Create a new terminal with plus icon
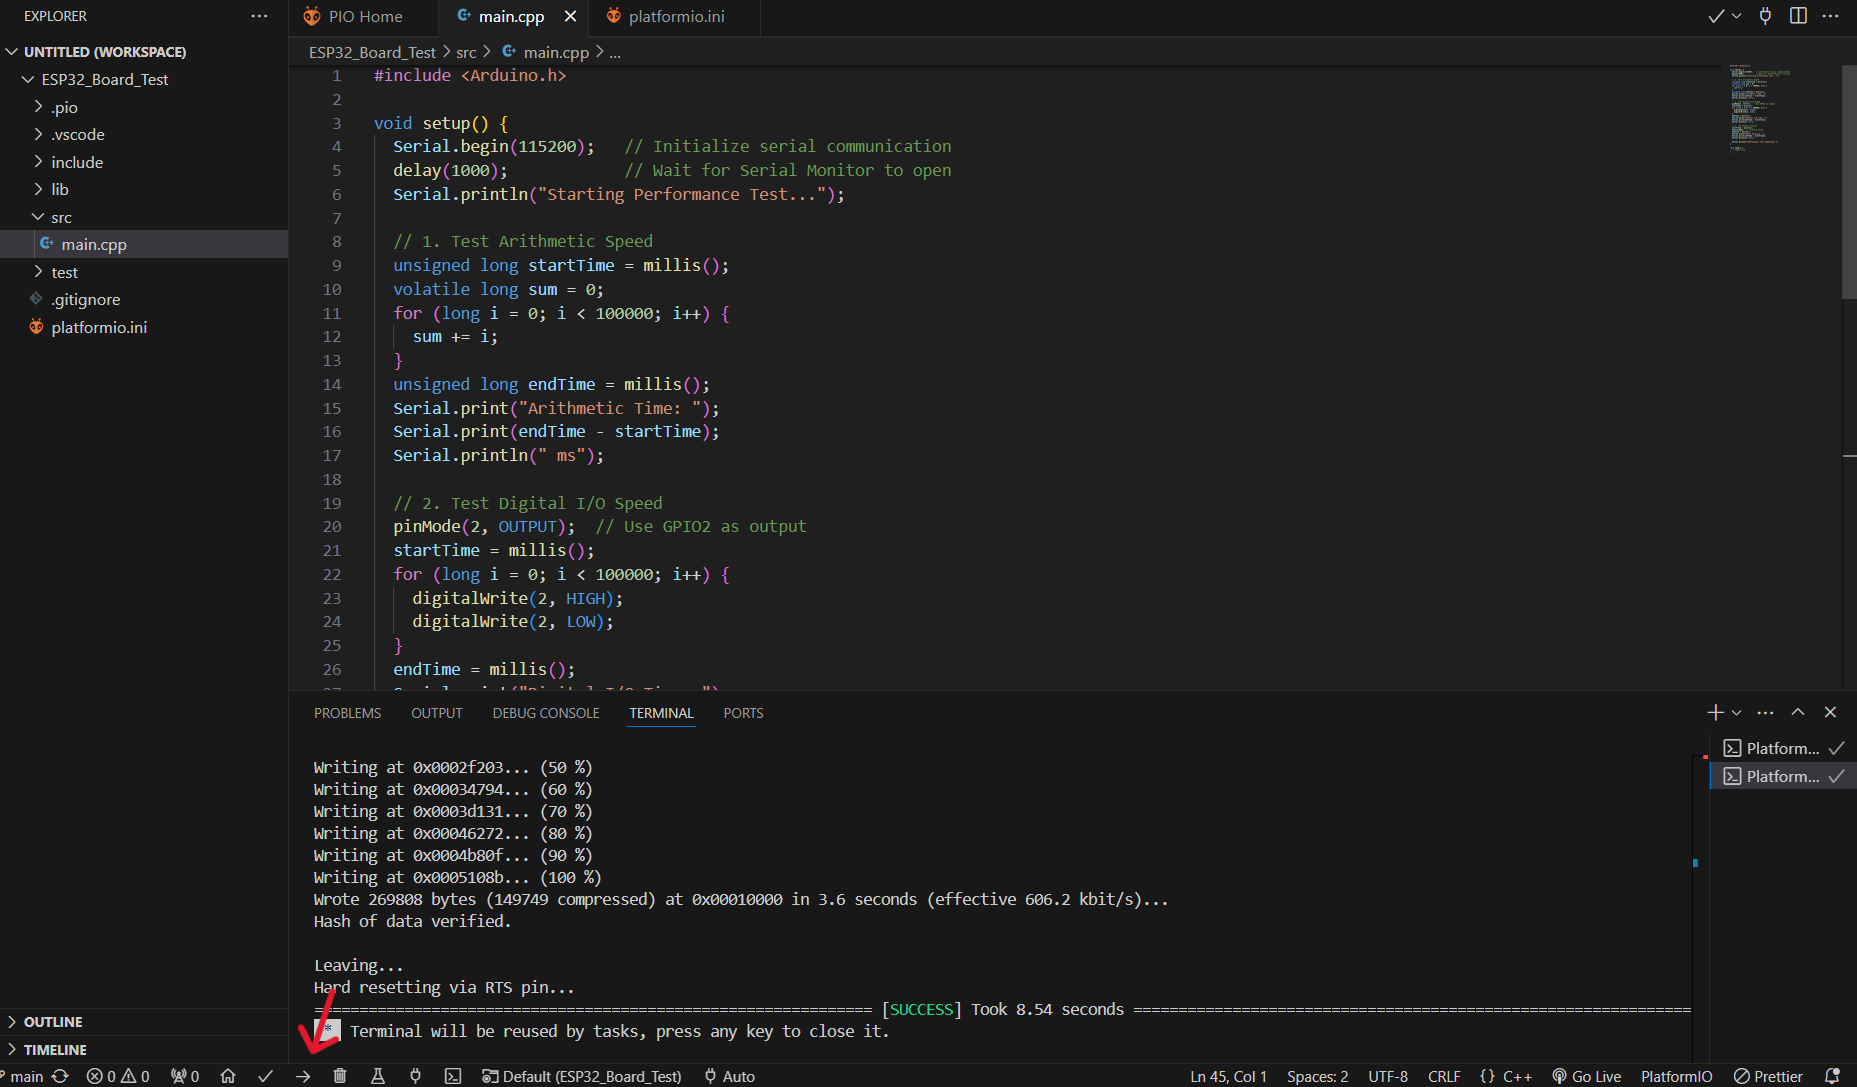The width and height of the screenshot is (1857, 1087). (x=1715, y=712)
